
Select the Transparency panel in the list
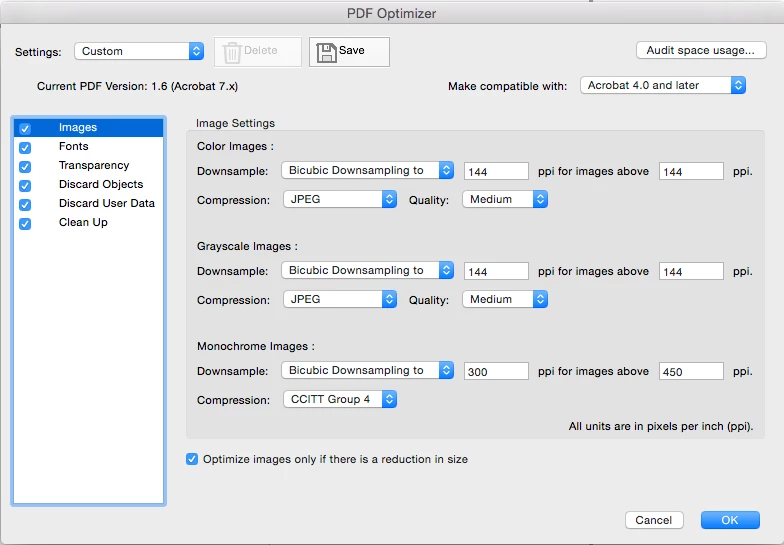coord(88,166)
